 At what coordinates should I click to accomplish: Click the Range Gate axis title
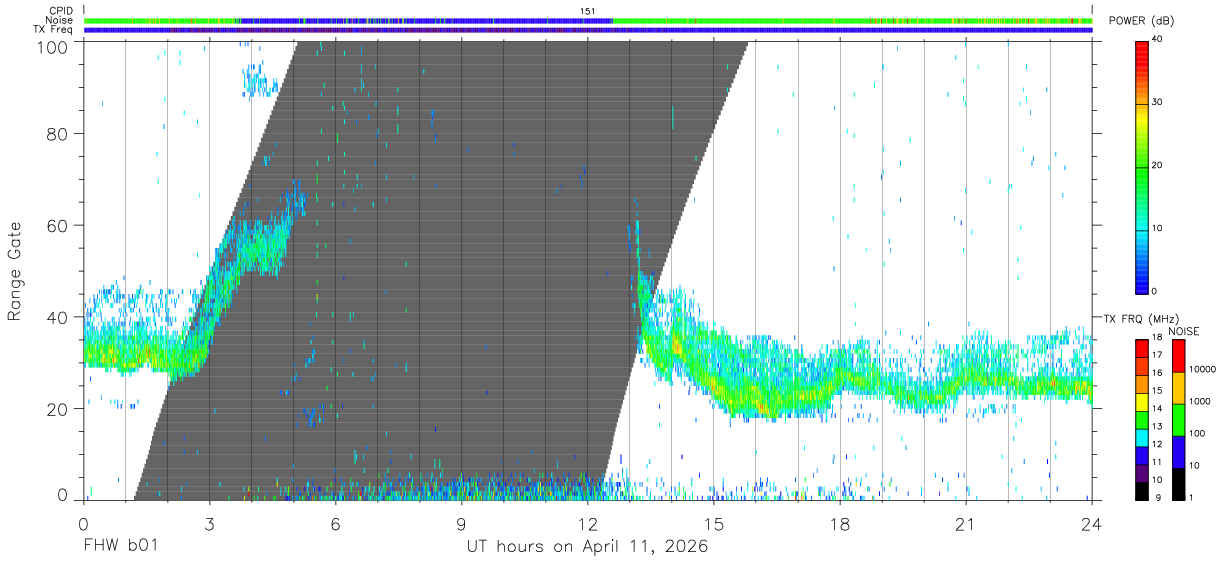(x=15, y=271)
